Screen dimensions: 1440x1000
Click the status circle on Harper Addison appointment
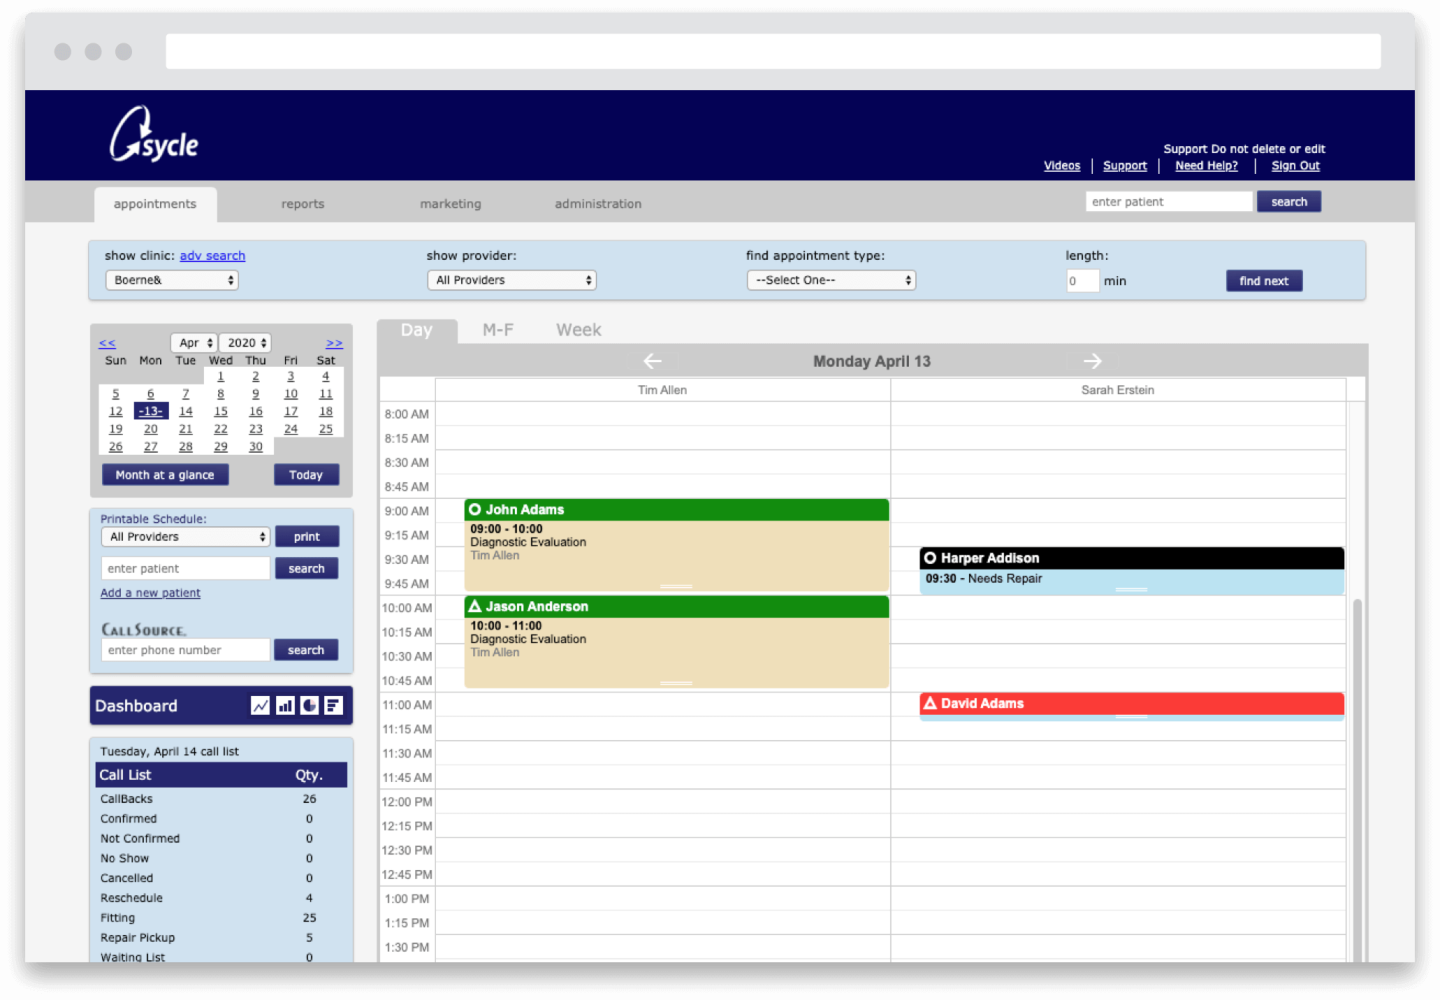[x=931, y=558]
